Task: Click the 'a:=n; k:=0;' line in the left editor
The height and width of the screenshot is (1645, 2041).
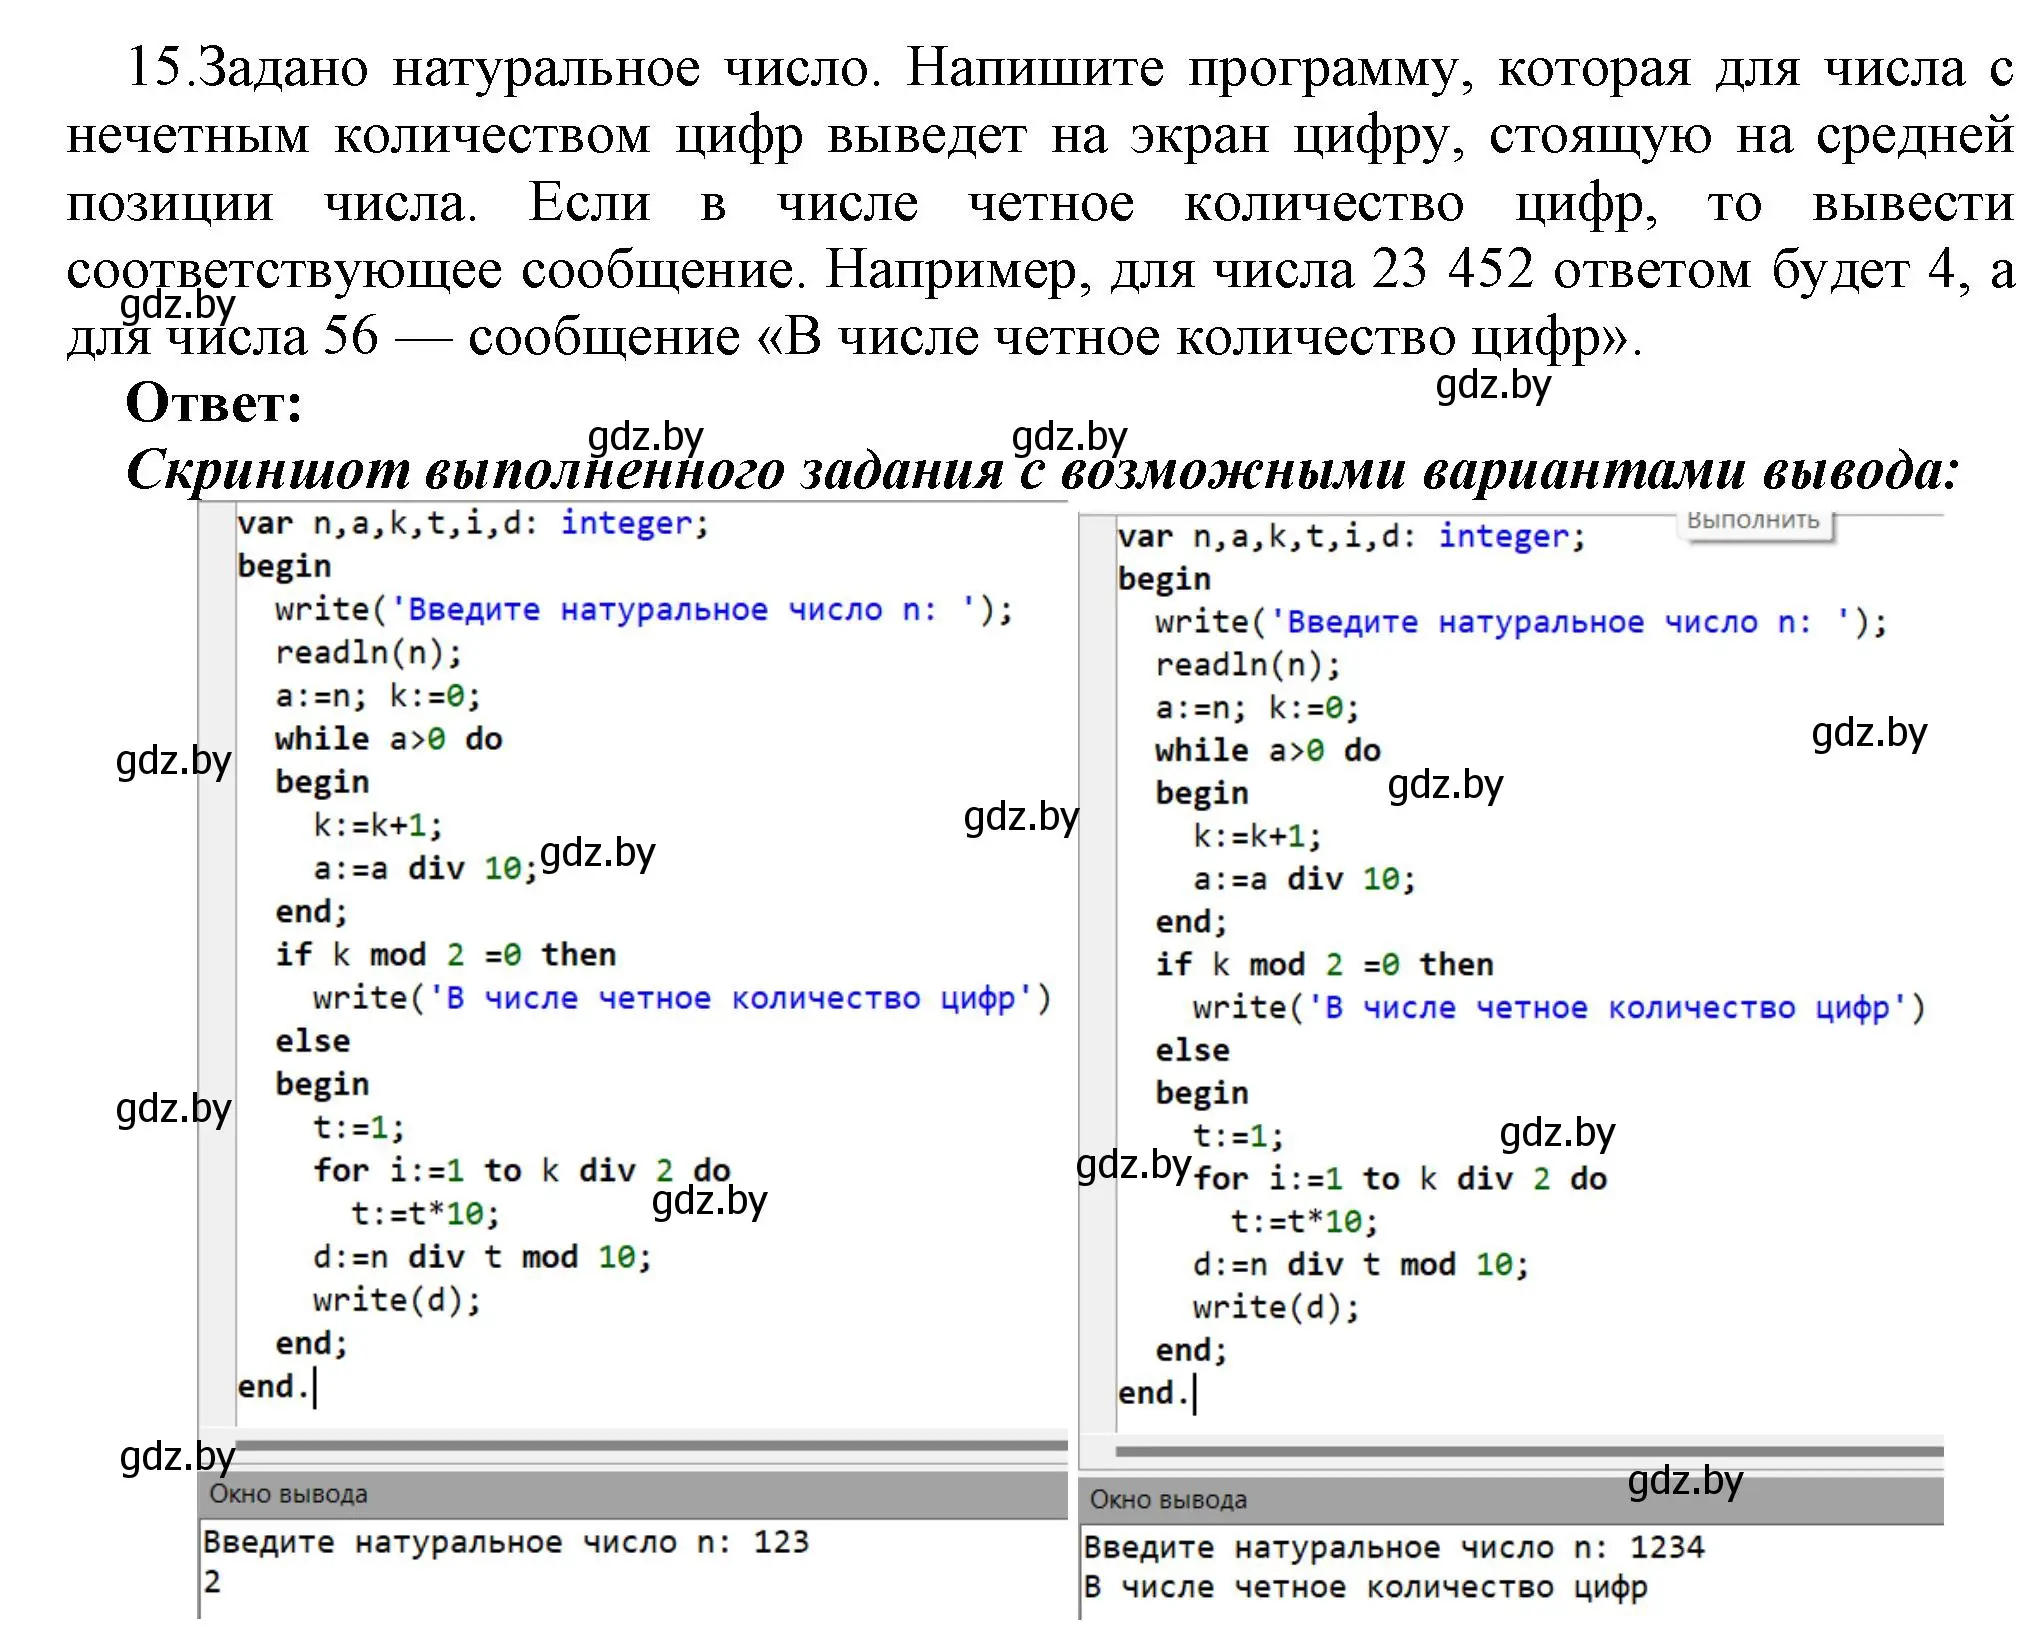Action: [x=378, y=695]
